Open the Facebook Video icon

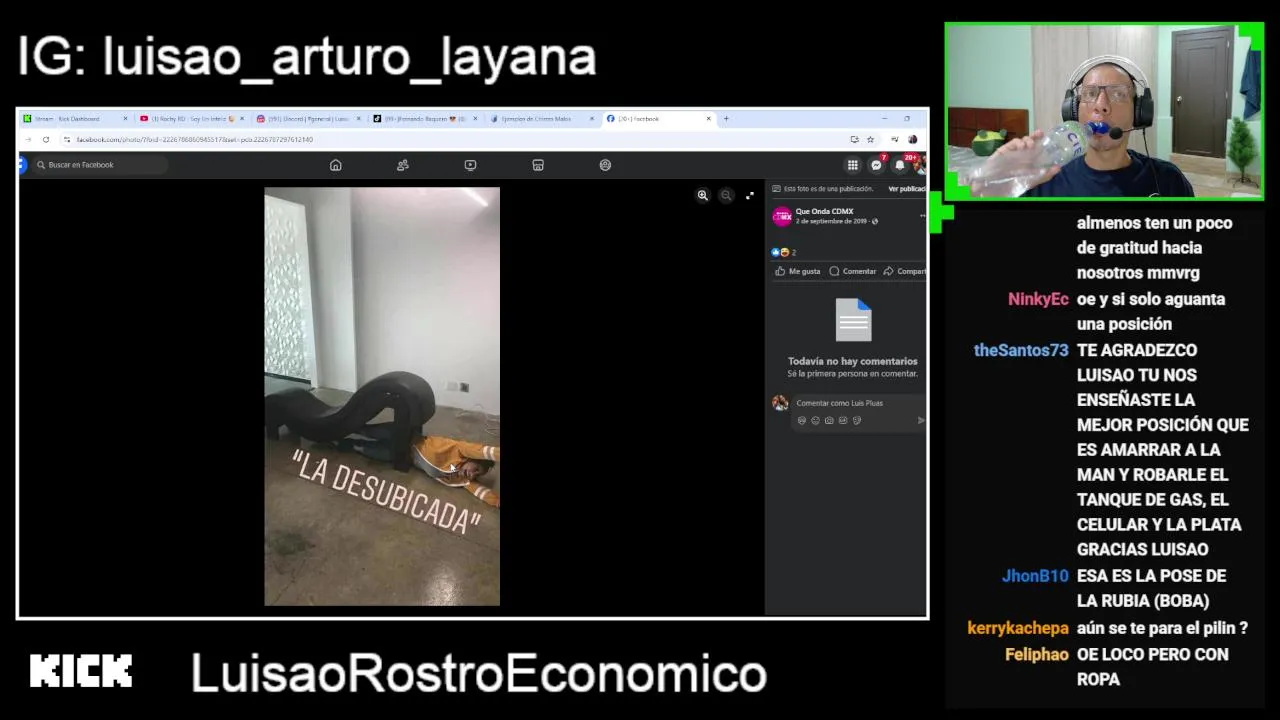point(470,165)
